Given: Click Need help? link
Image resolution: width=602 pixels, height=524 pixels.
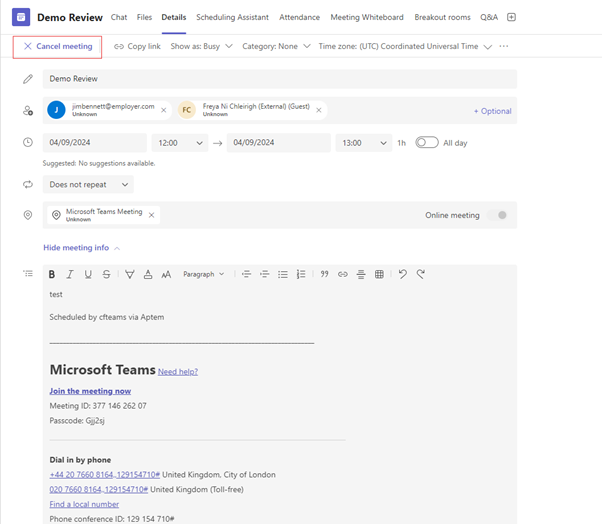Looking at the screenshot, I should coord(178,372).
